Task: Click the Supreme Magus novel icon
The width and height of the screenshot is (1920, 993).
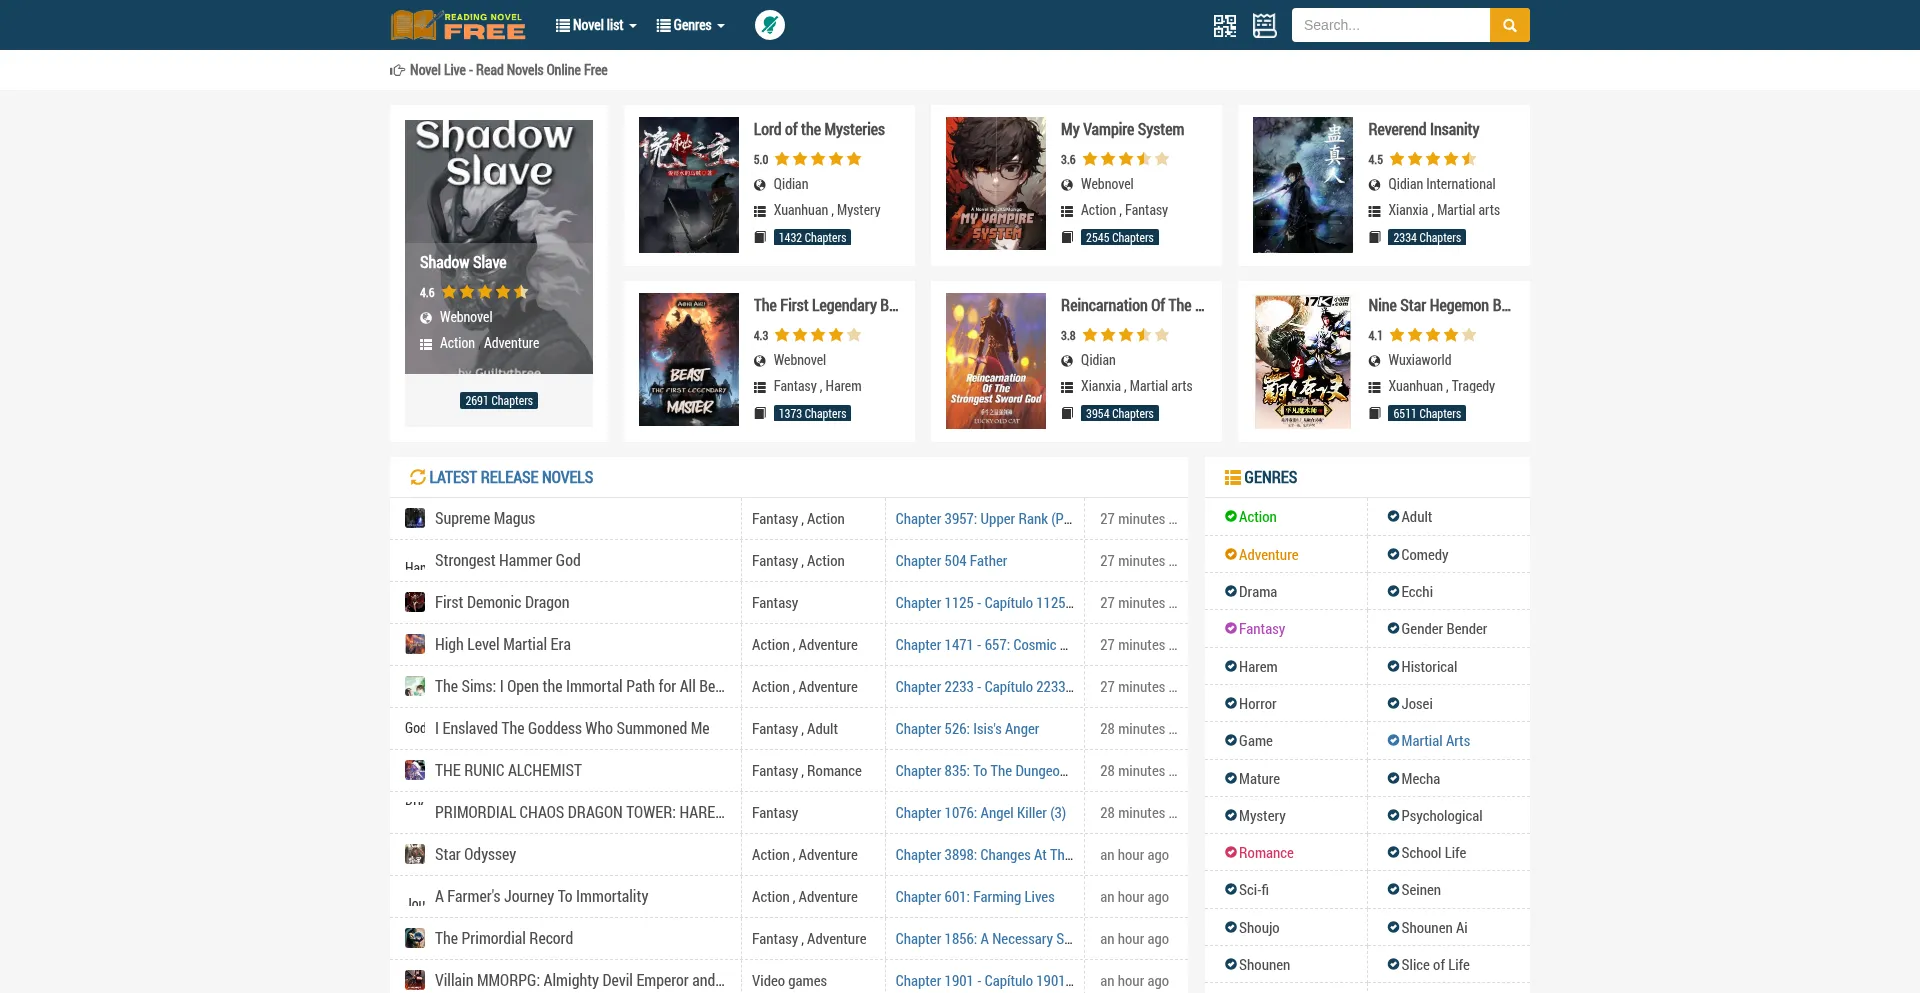Action: [414, 518]
